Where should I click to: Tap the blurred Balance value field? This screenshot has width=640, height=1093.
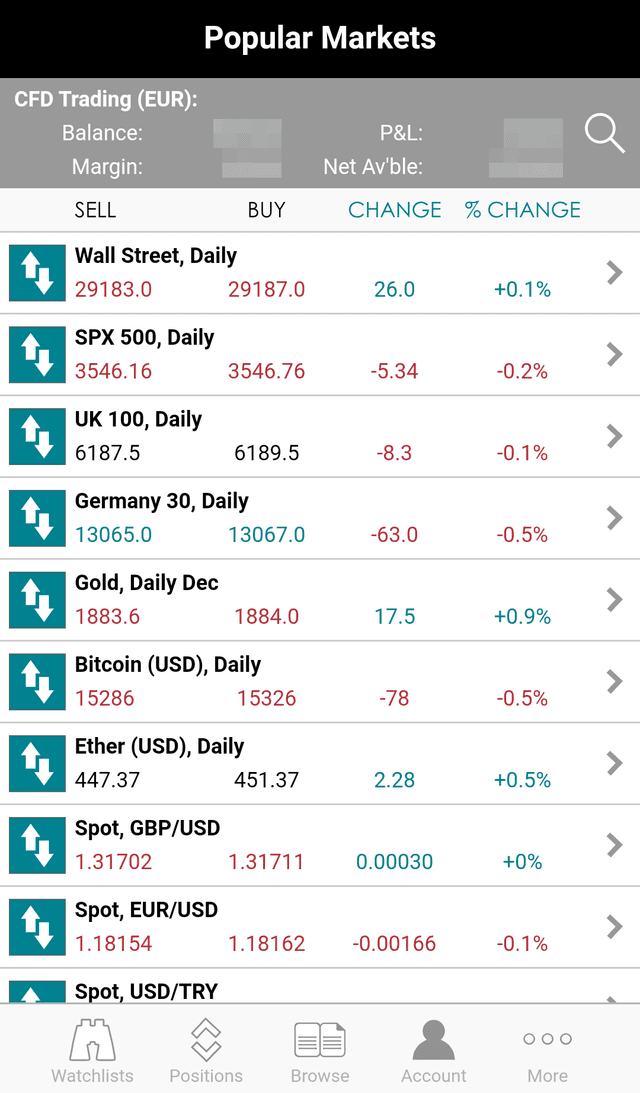[247, 133]
